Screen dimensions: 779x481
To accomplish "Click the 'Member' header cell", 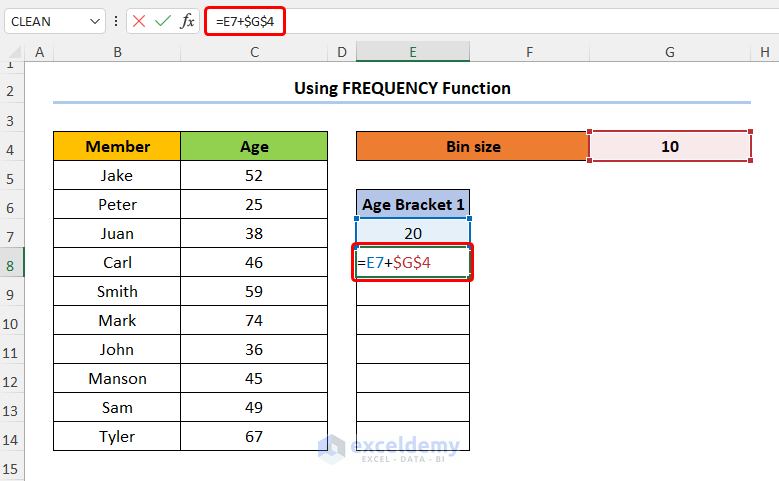I will click(117, 147).
